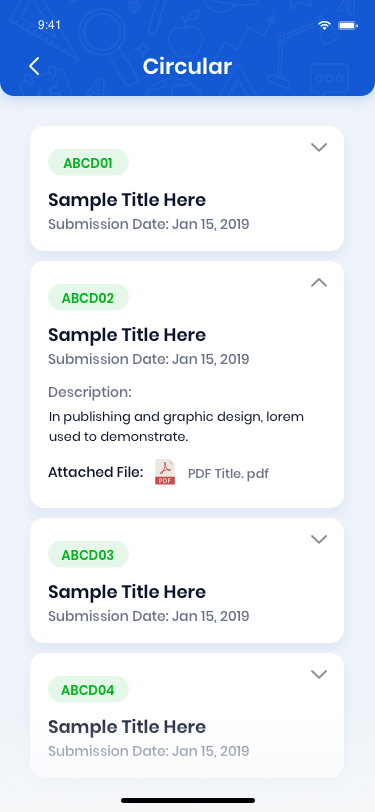This screenshot has height=812, width=375.
Task: Select the ABCD02 description text
Action: (176, 427)
